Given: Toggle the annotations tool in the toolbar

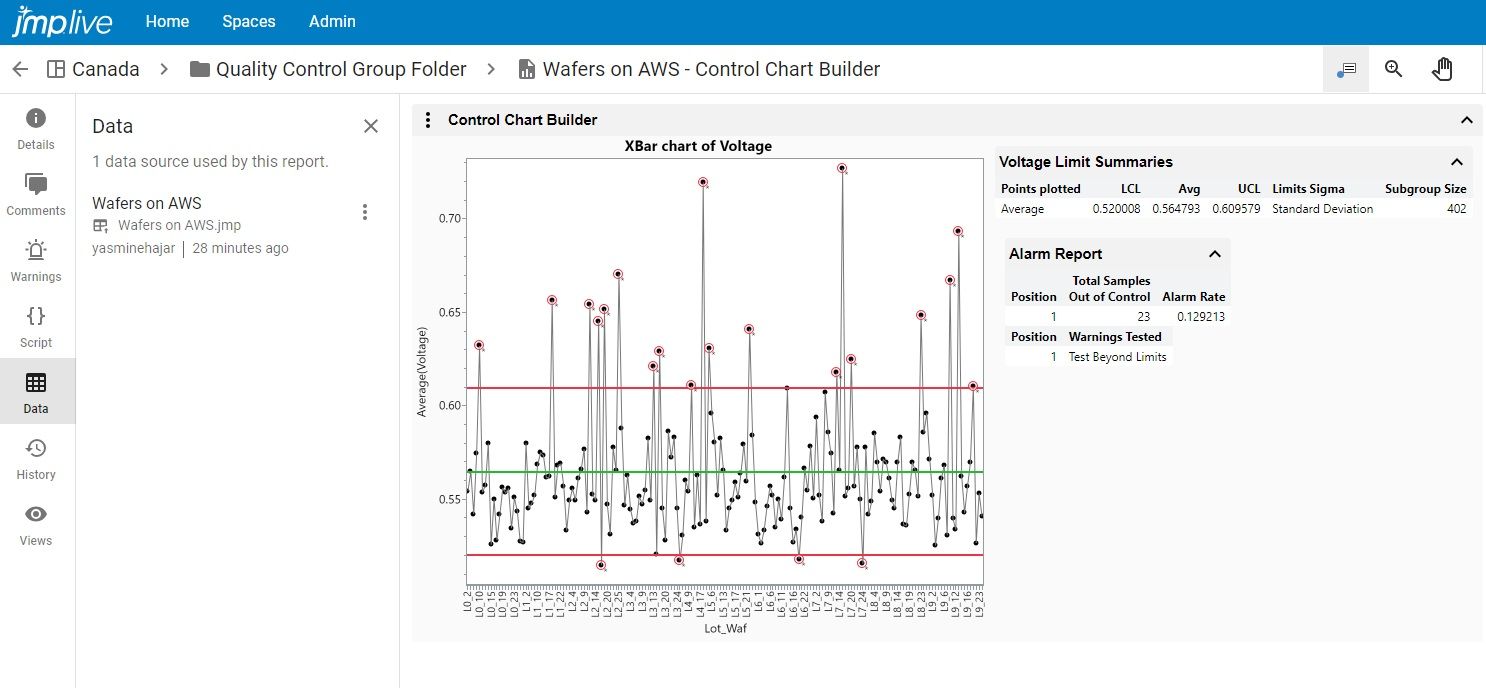Looking at the screenshot, I should point(1345,69).
